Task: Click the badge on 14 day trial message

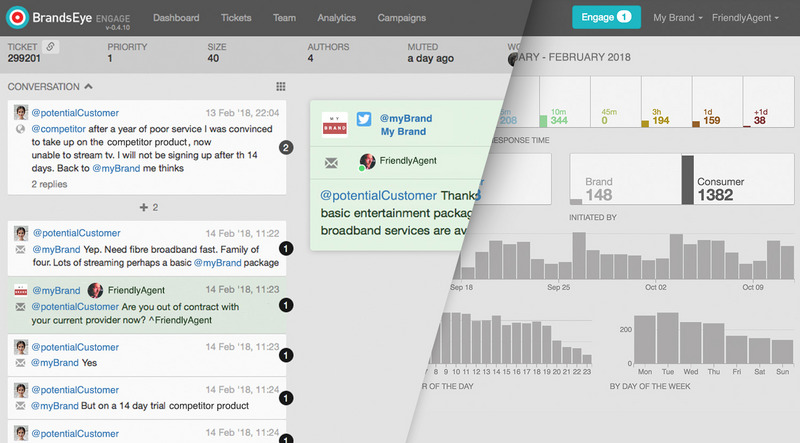Action: click(286, 398)
